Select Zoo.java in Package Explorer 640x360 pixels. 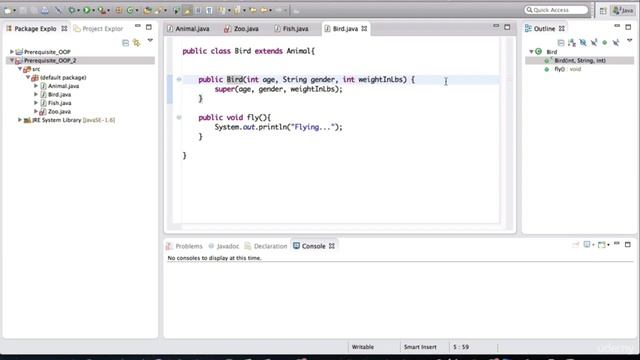[59, 111]
